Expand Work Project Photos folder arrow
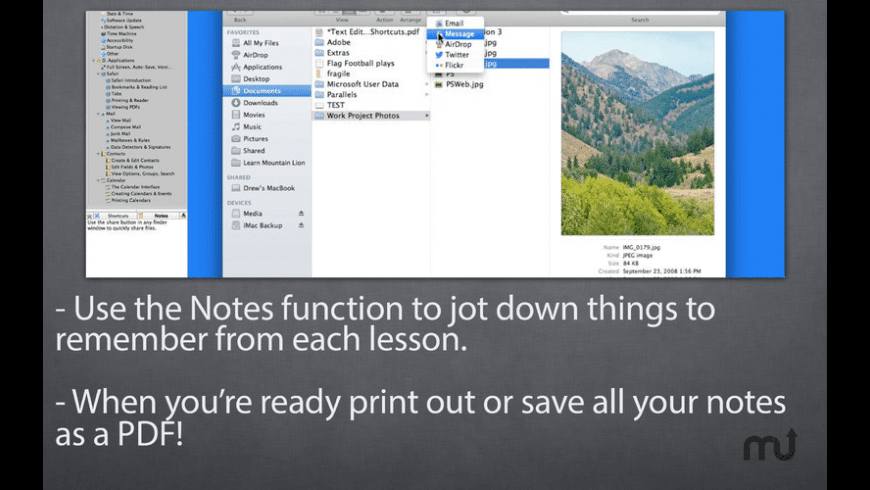The height and width of the screenshot is (490, 870). pyautogui.click(x=427, y=116)
